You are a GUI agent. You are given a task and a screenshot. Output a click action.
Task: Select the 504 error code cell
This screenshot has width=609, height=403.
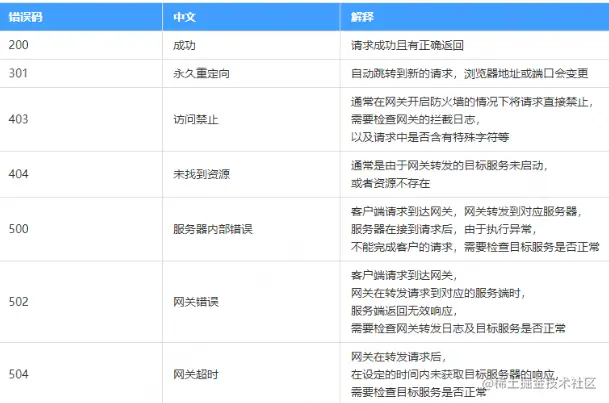[81, 373]
